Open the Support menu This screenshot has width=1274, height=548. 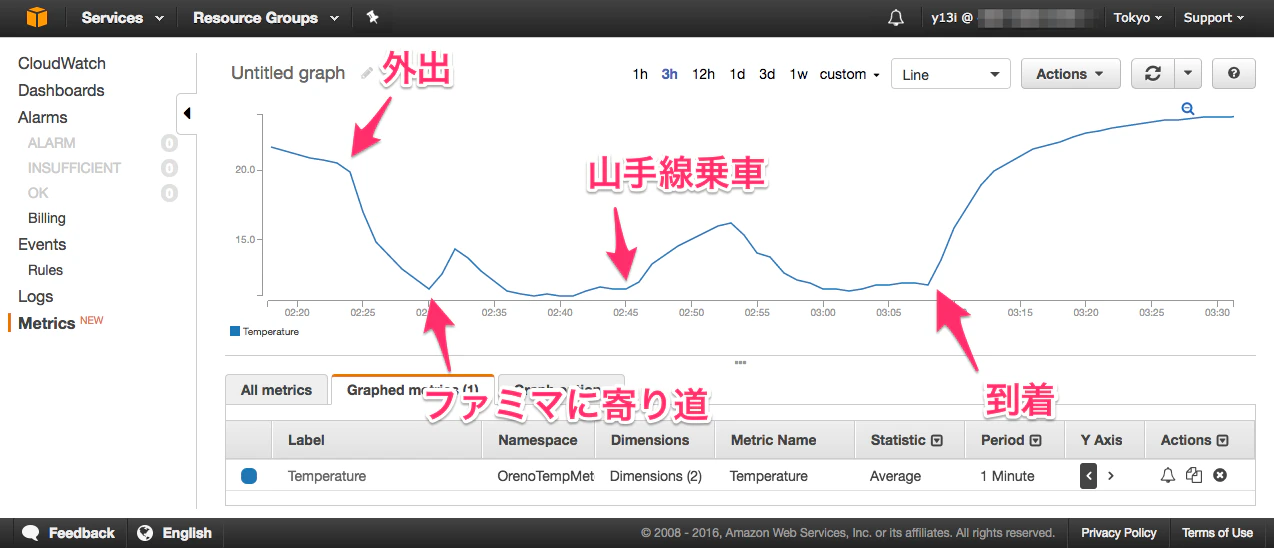(1214, 18)
